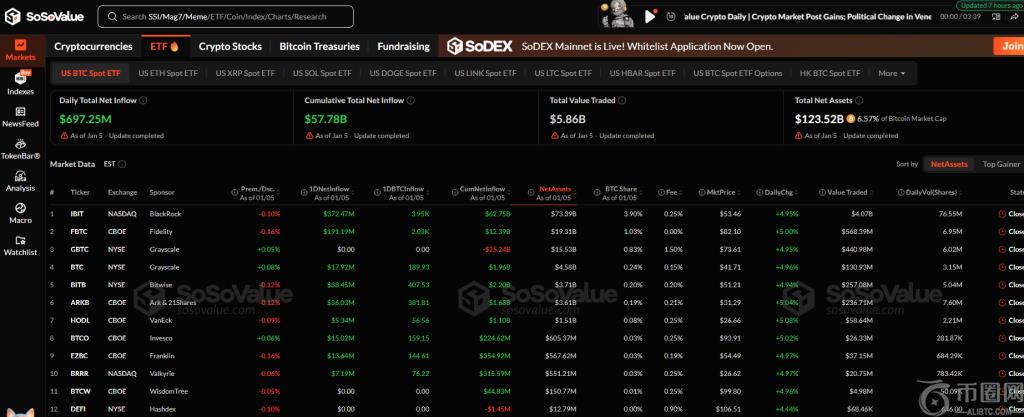Click the SoDEX Mainnet banner text
The image size is (1024, 417).
647,46
